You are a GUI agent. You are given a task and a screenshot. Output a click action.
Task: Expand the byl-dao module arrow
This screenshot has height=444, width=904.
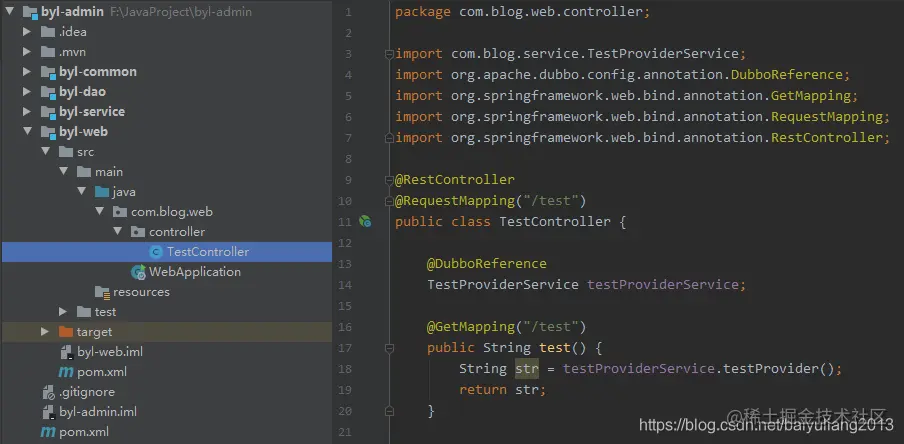pos(27,92)
